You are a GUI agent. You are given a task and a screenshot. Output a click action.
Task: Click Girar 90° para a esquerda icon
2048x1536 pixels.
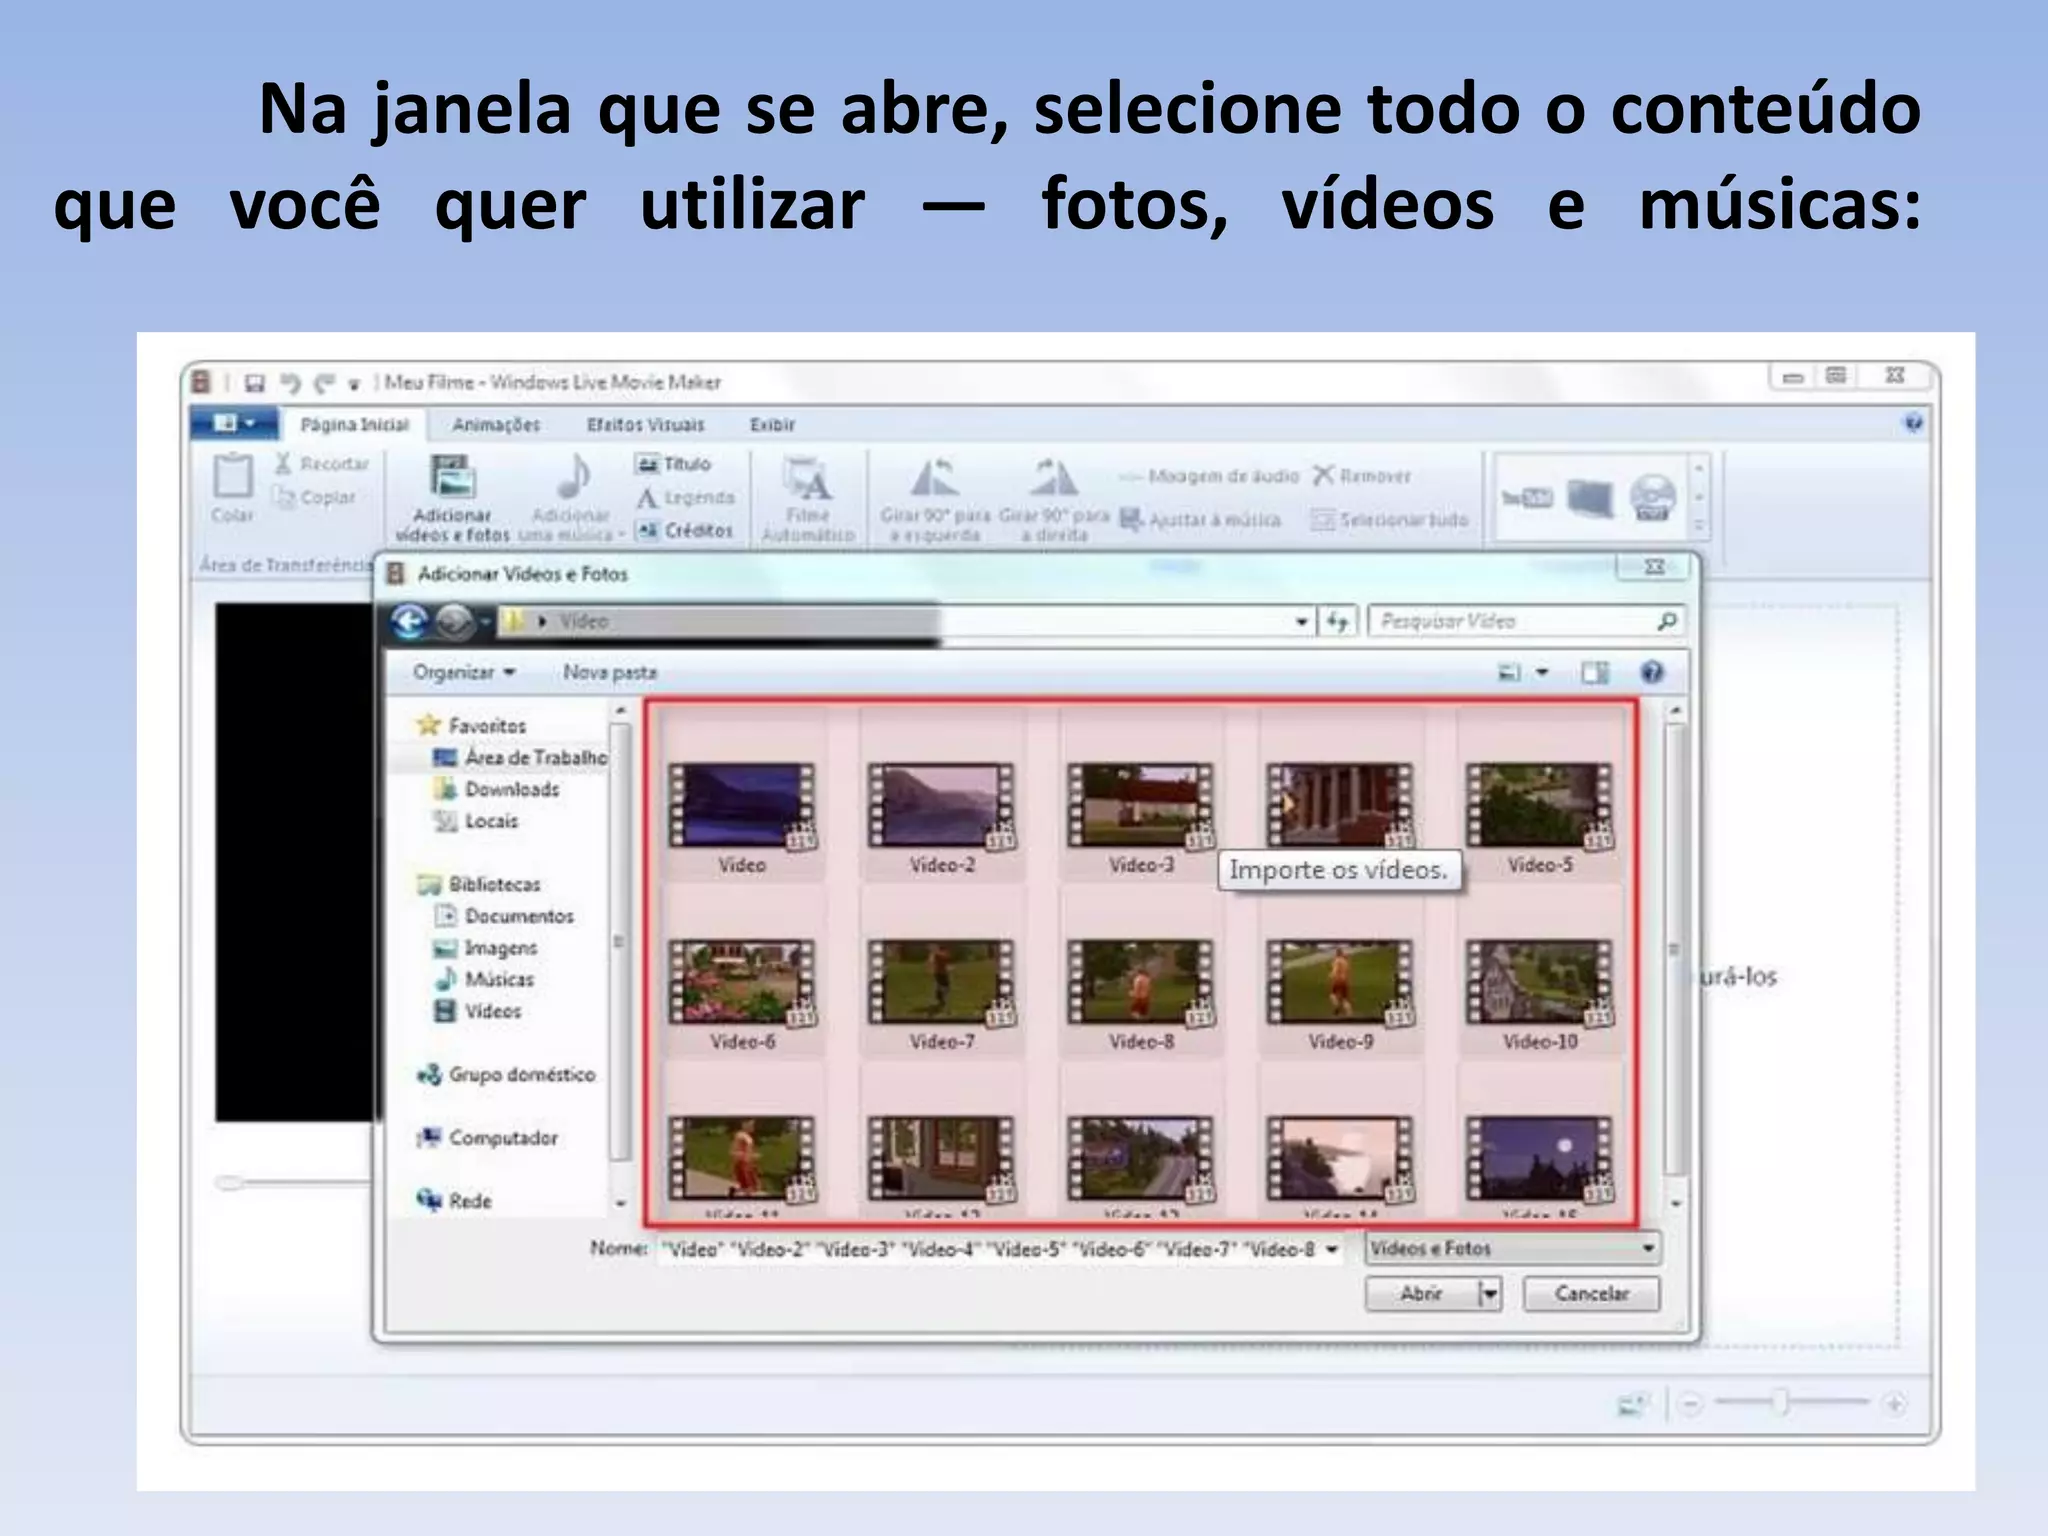click(x=935, y=478)
